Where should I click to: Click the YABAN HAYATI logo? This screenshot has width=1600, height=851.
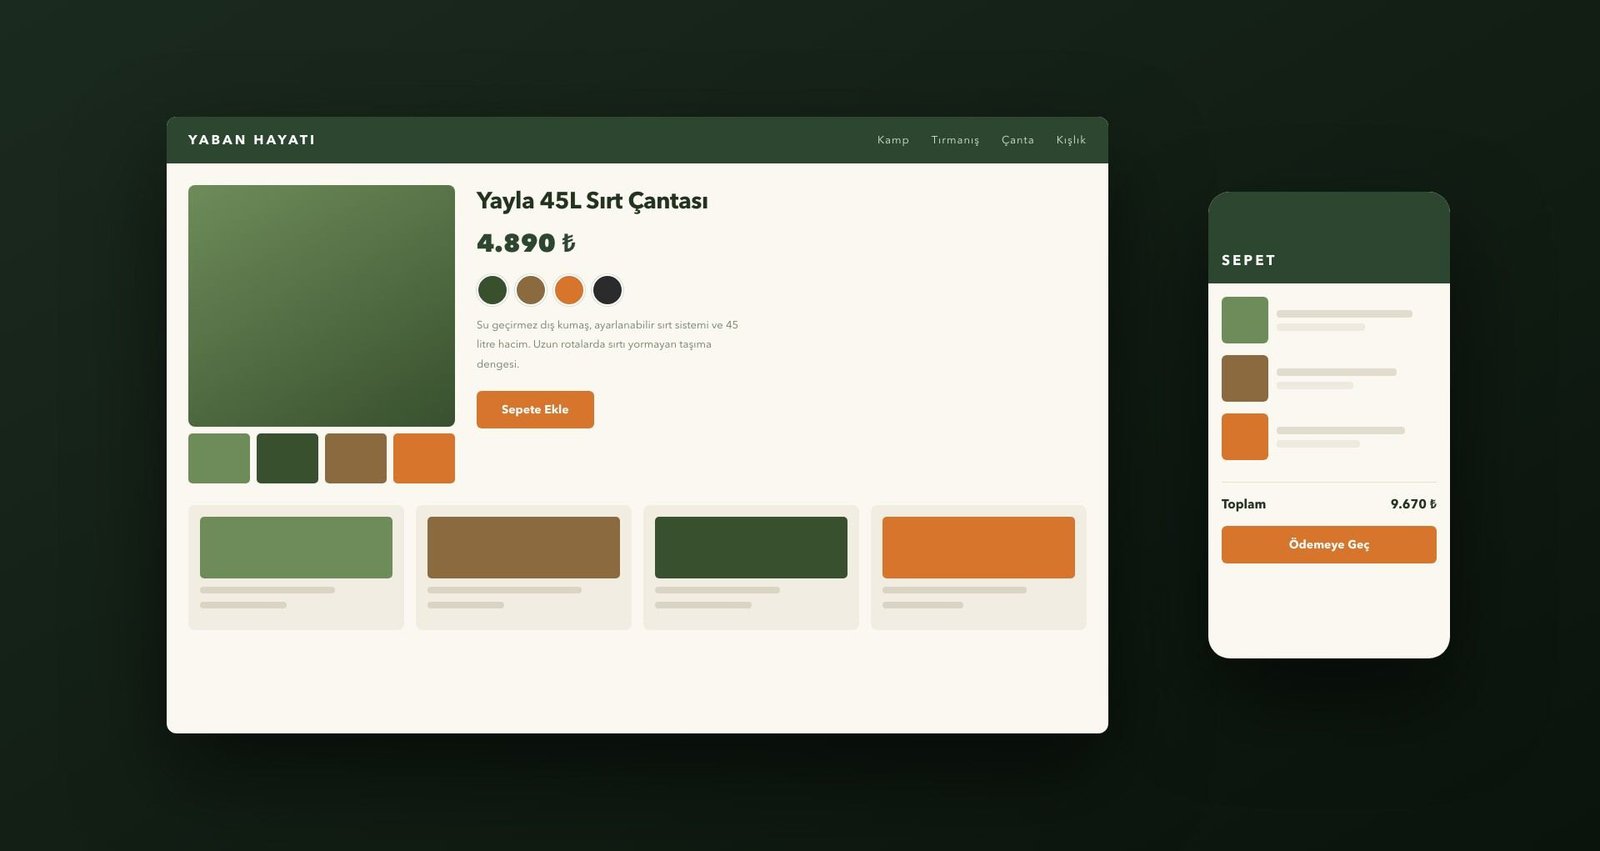coord(252,140)
